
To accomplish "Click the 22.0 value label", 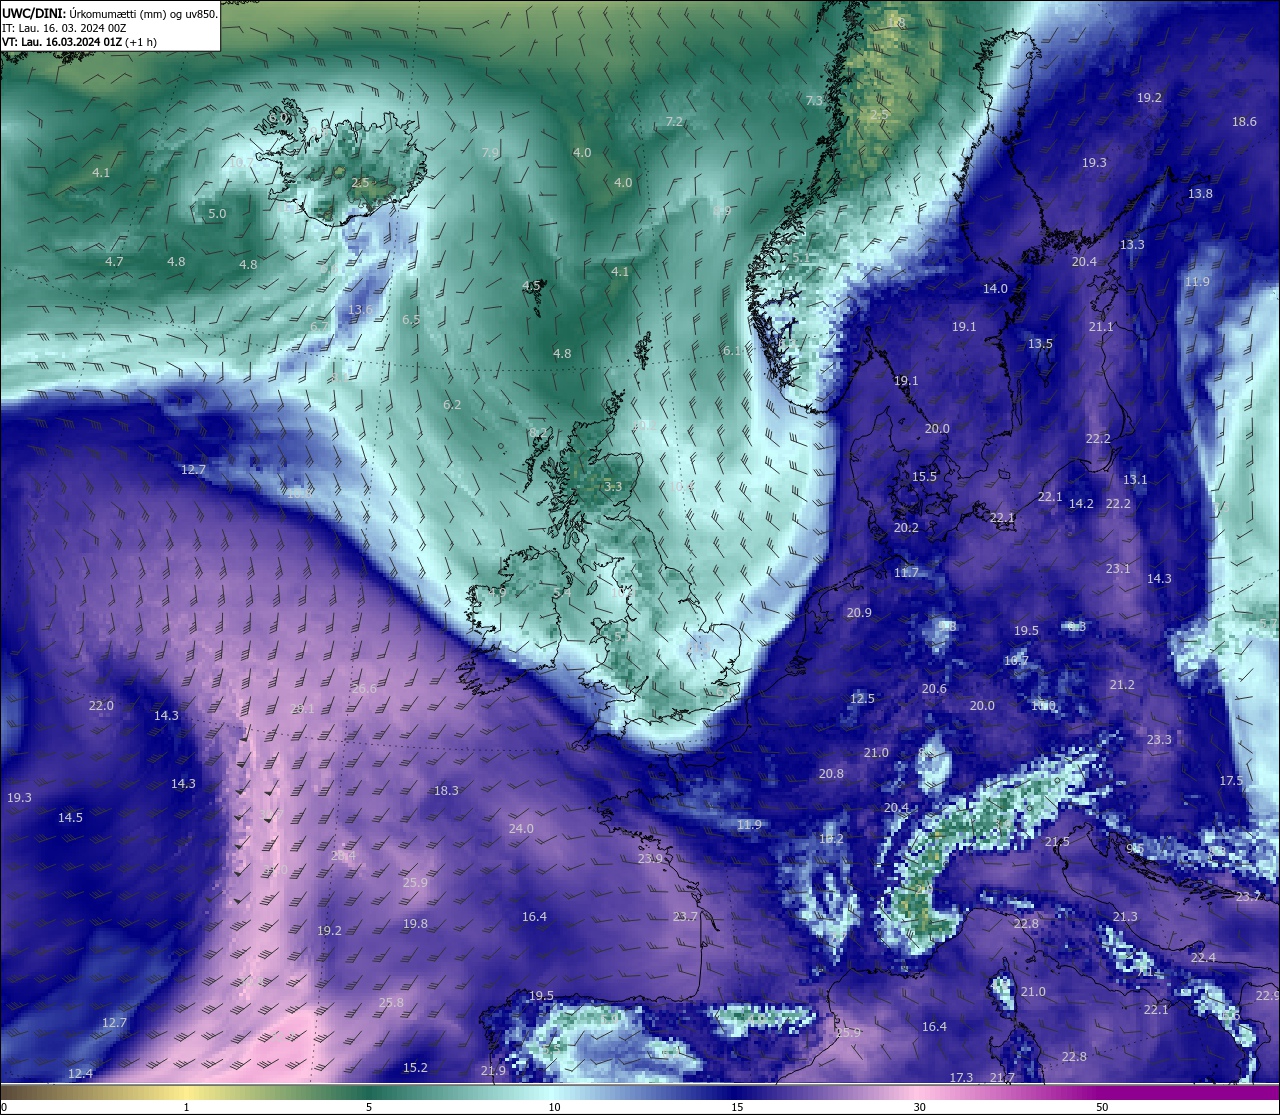I will tap(101, 706).
